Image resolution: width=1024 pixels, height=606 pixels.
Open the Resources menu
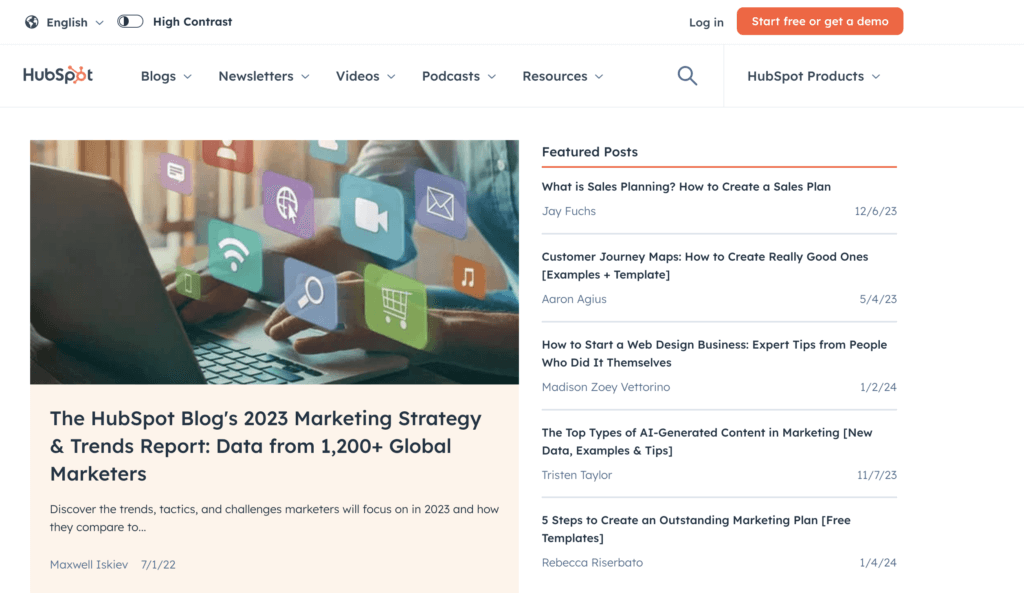[561, 75]
